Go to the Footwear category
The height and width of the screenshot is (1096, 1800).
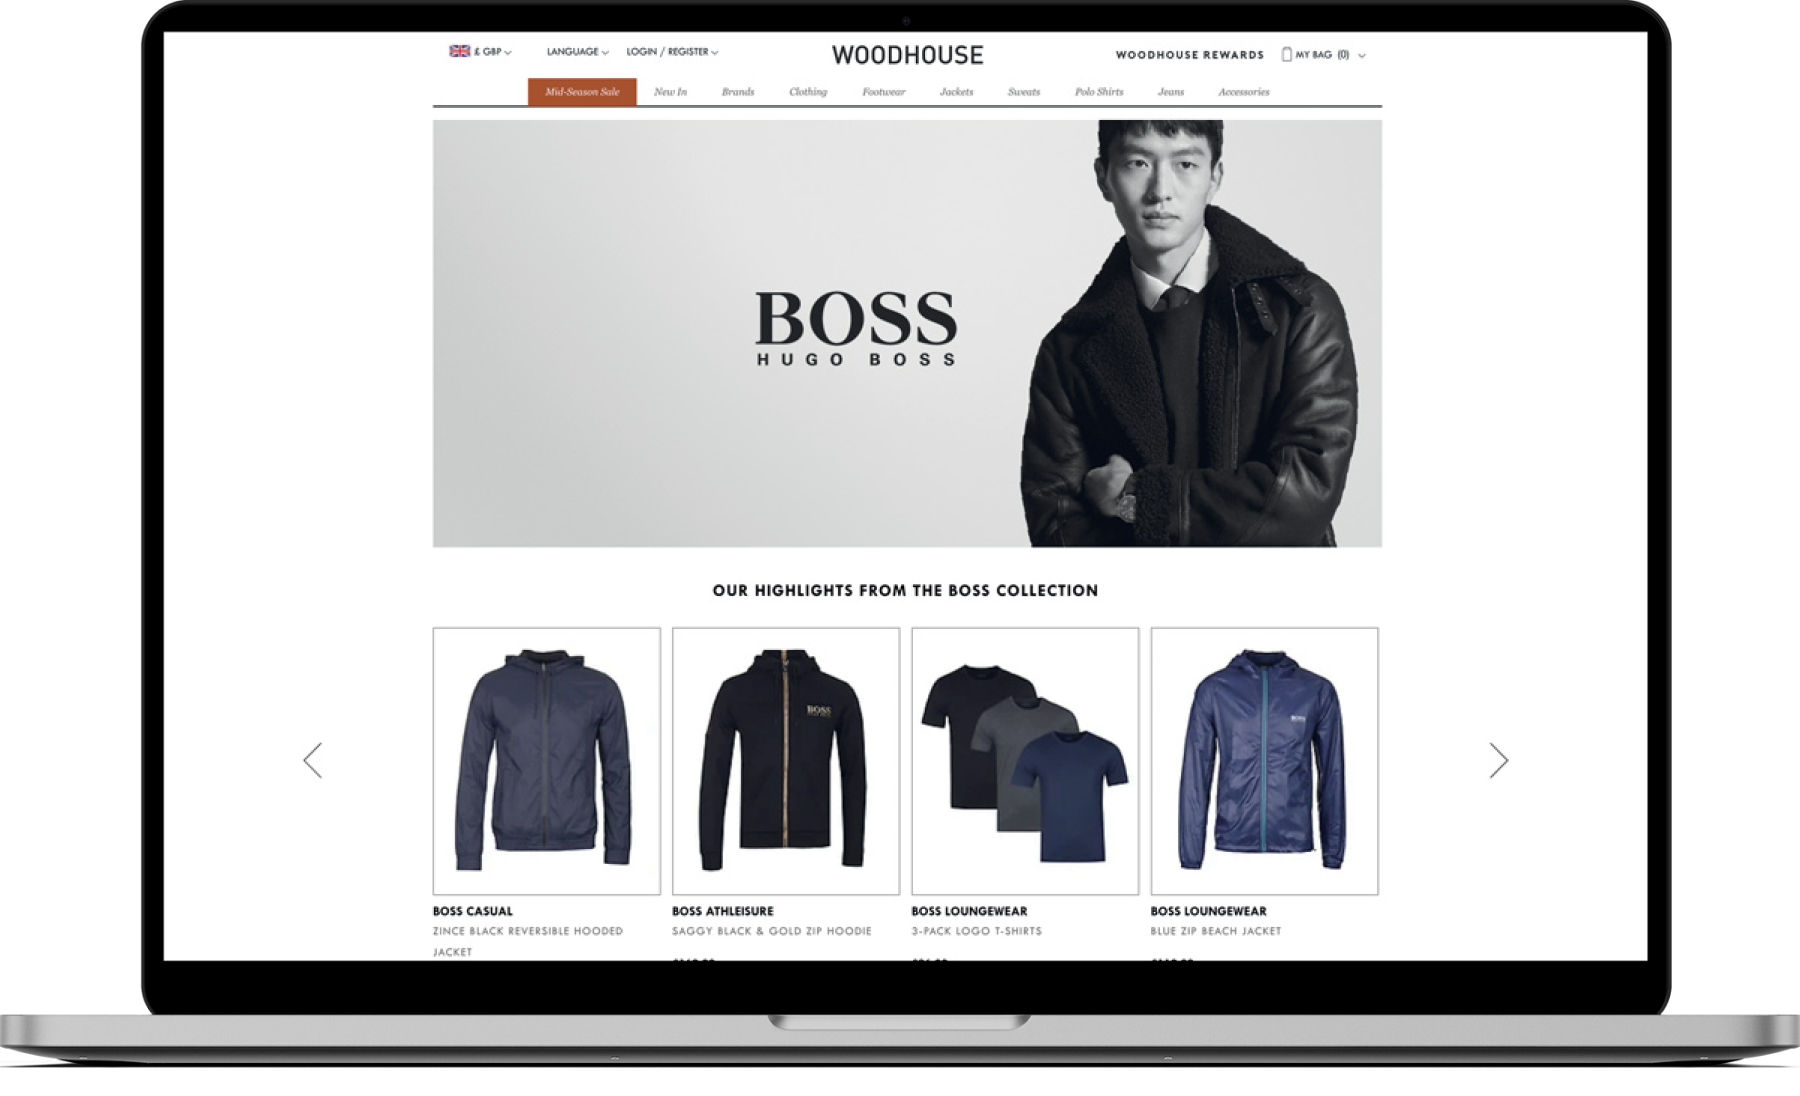884,92
